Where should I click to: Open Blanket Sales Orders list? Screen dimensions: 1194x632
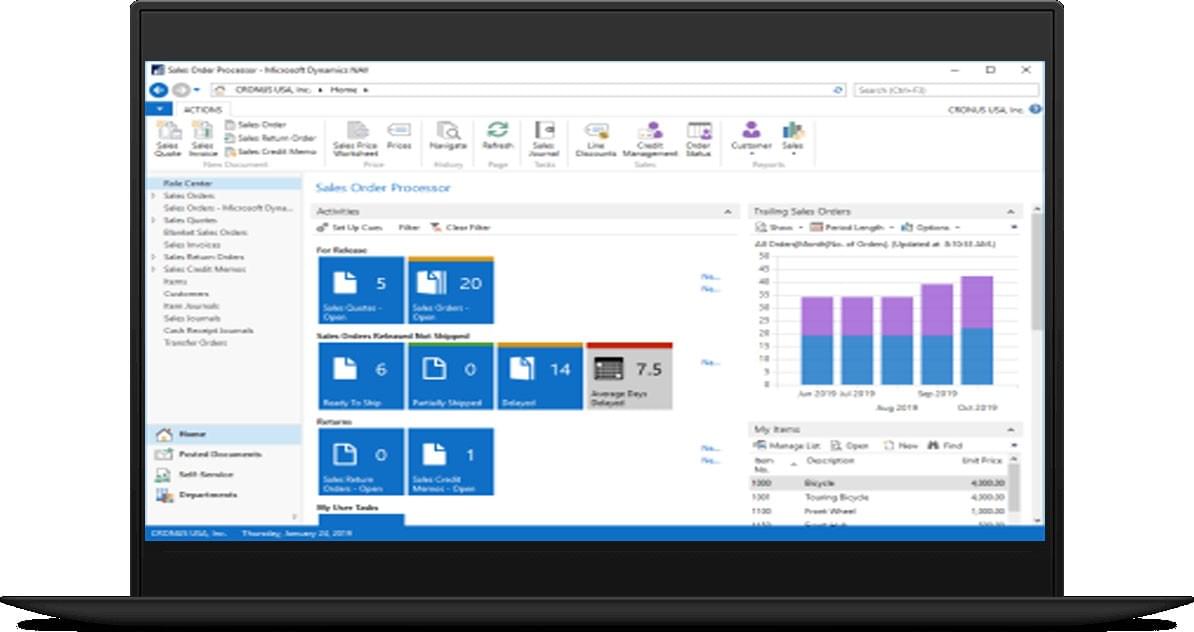pyautogui.click(x=206, y=232)
